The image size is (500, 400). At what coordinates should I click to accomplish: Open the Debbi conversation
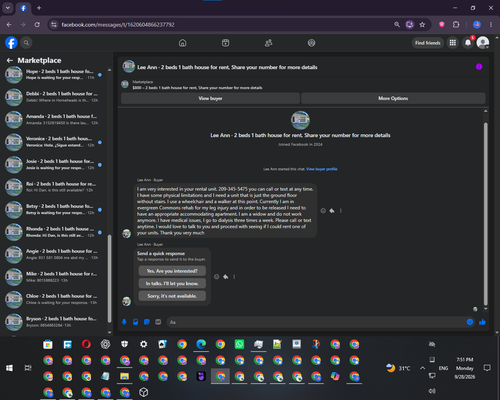(54, 97)
